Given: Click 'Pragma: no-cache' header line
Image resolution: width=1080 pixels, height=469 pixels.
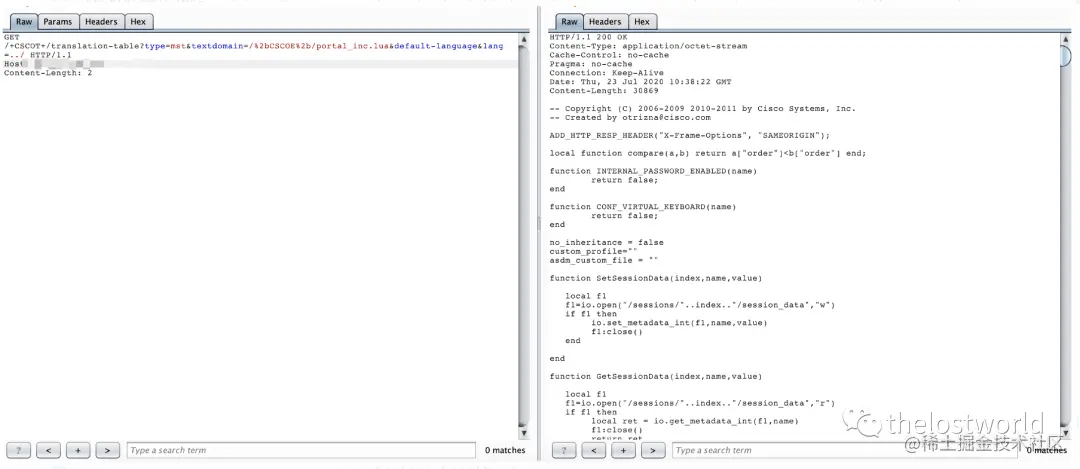Looking at the screenshot, I should click(591, 64).
